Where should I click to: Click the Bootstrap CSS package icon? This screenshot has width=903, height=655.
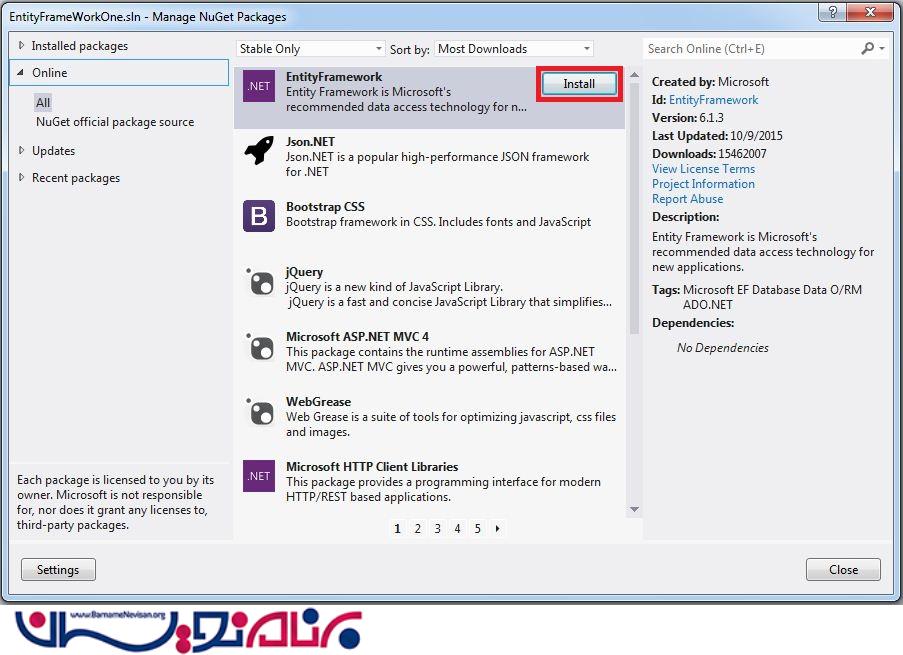pyautogui.click(x=259, y=216)
